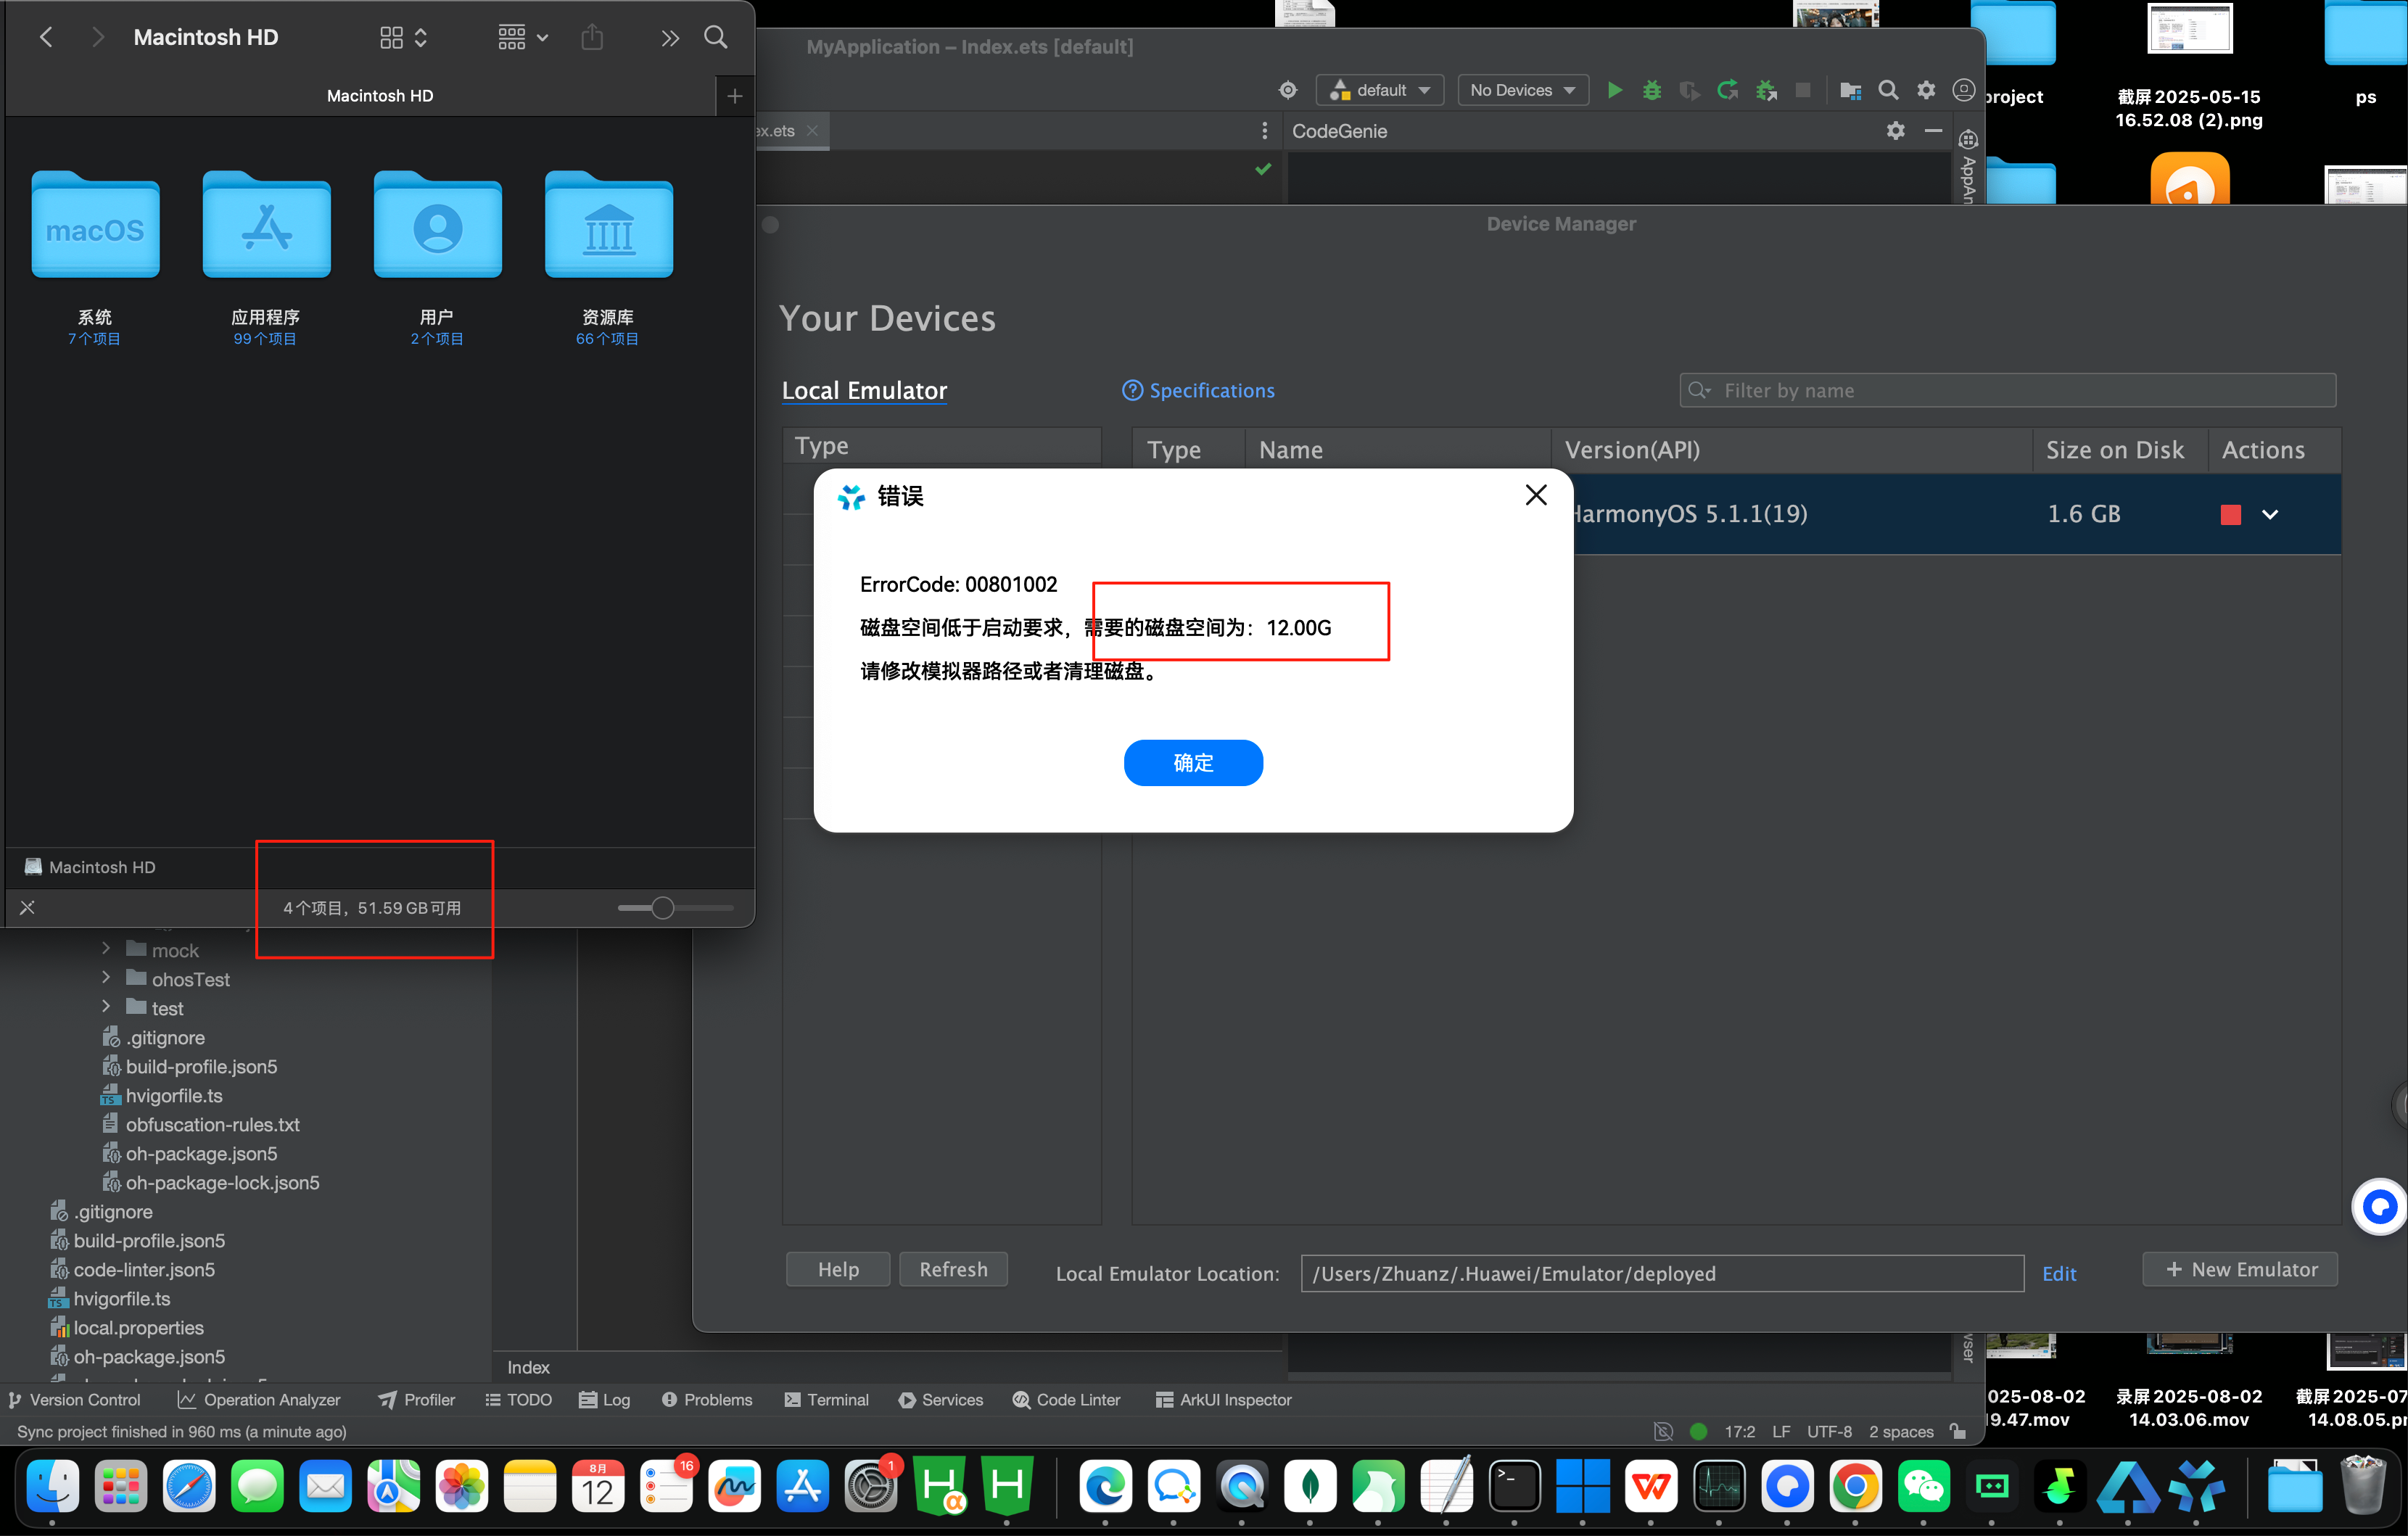
Task: Minimize the CodeGenie panel
Action: coord(1934,131)
